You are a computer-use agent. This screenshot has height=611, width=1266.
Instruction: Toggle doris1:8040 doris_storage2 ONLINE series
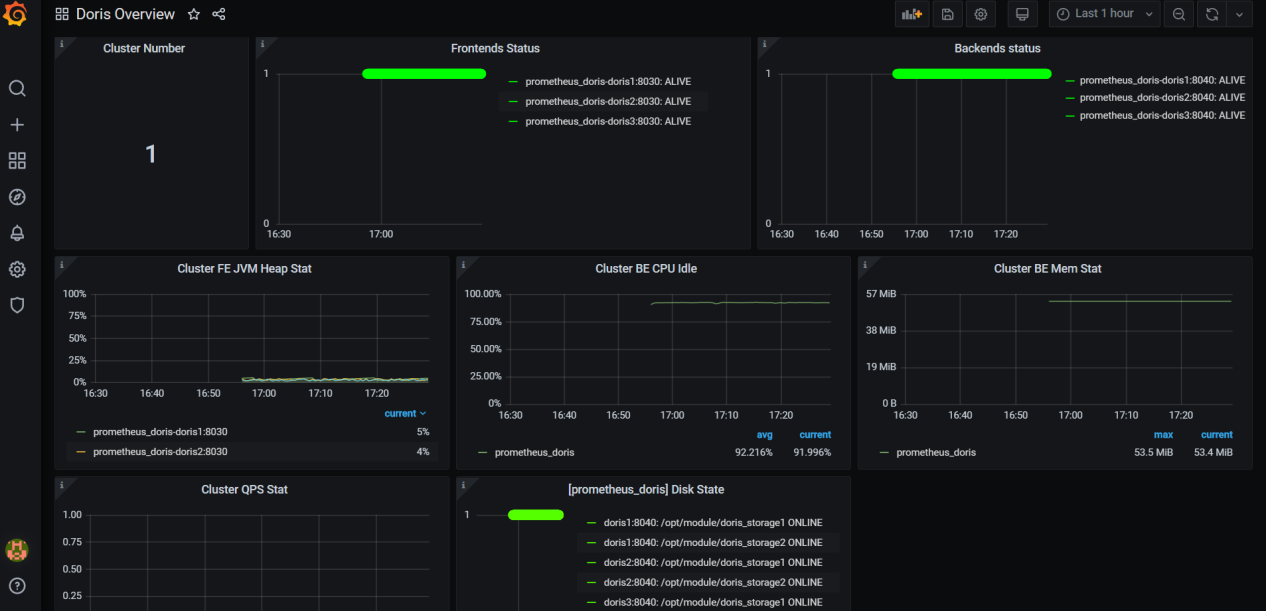point(713,542)
